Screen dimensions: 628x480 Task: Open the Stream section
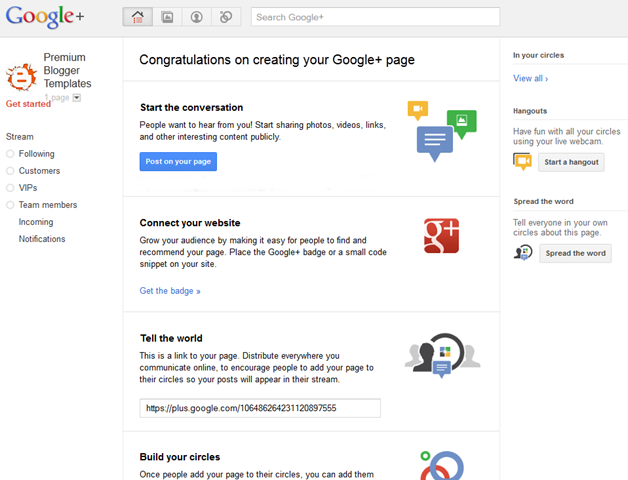click(20, 137)
